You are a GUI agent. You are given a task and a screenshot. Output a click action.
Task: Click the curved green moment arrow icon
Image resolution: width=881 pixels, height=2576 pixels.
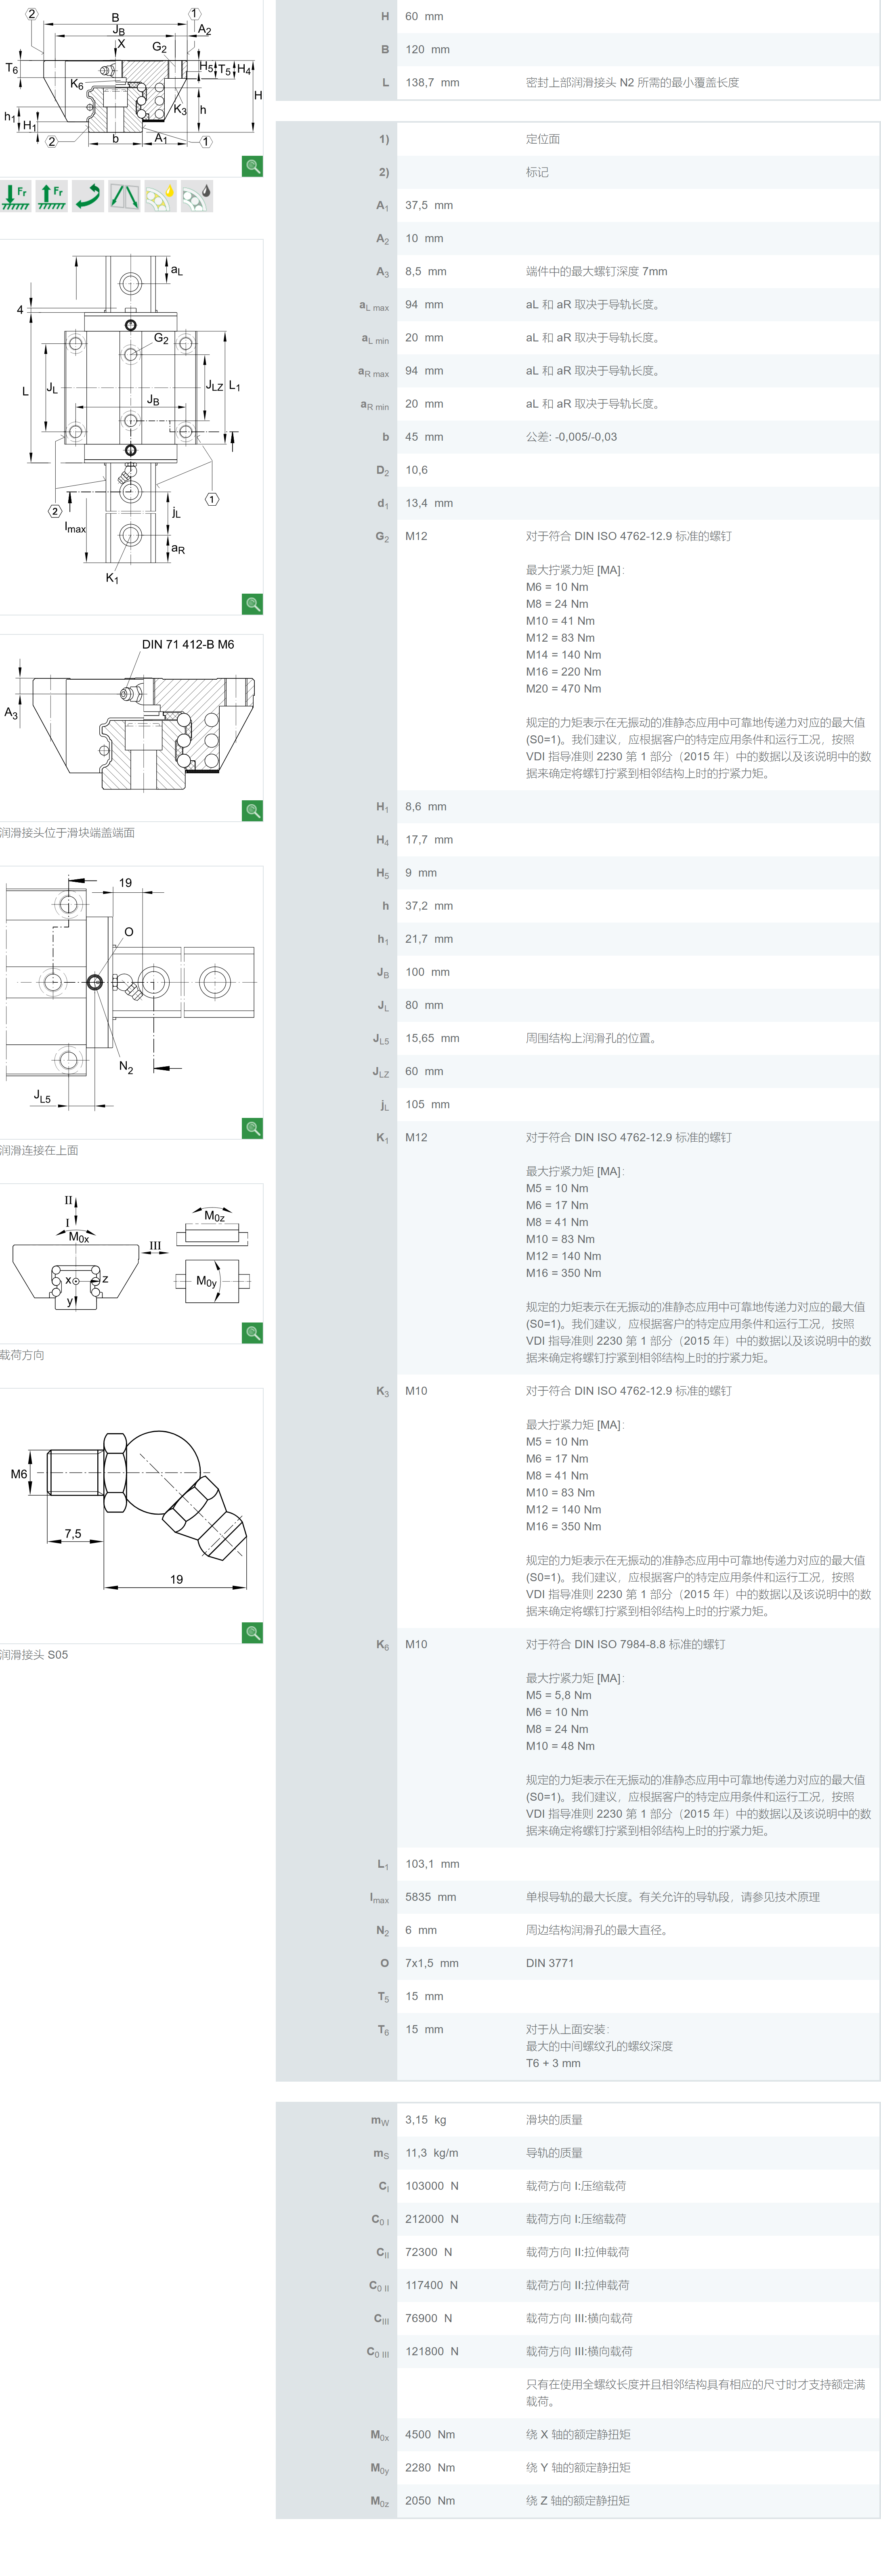[x=88, y=196]
